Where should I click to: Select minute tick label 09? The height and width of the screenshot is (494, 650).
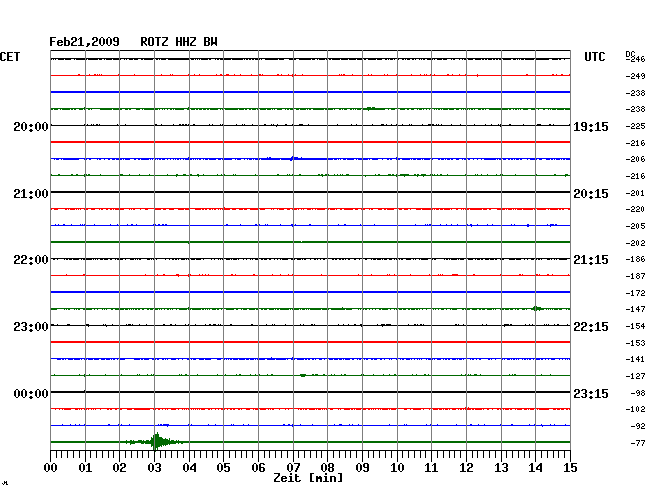[362, 468]
